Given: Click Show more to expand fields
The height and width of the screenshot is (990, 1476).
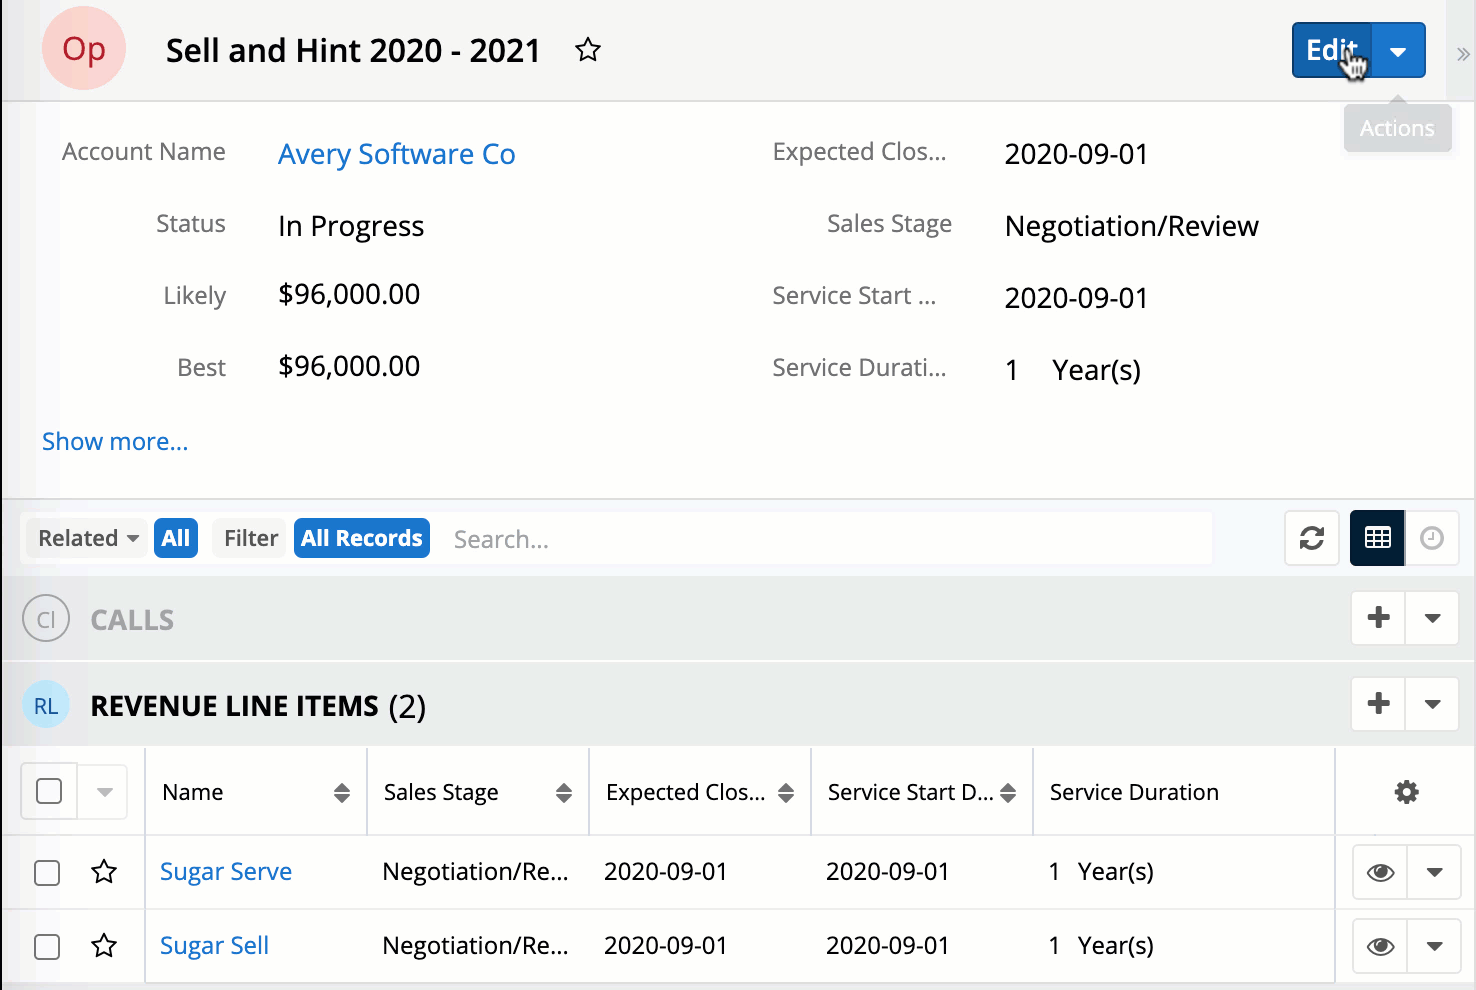Looking at the screenshot, I should (x=115, y=442).
